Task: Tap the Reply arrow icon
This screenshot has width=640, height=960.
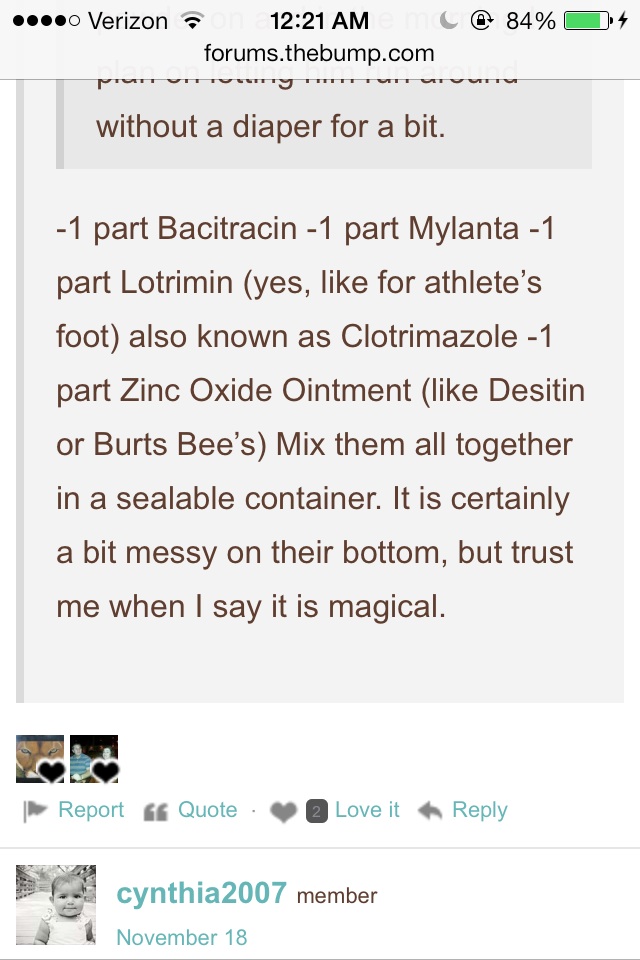Action: [x=430, y=811]
